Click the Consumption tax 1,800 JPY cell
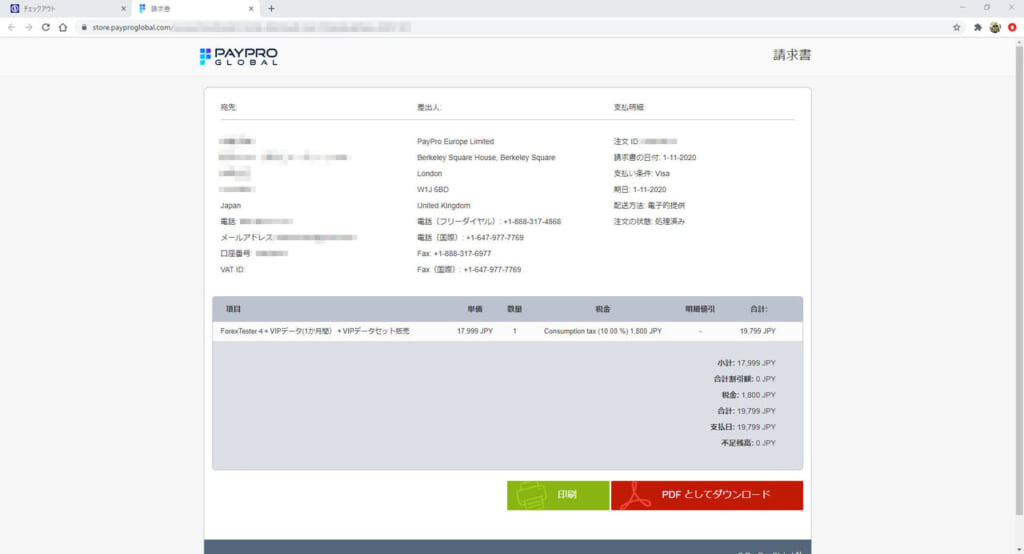Screen dimensions: 1024x554 603,331
